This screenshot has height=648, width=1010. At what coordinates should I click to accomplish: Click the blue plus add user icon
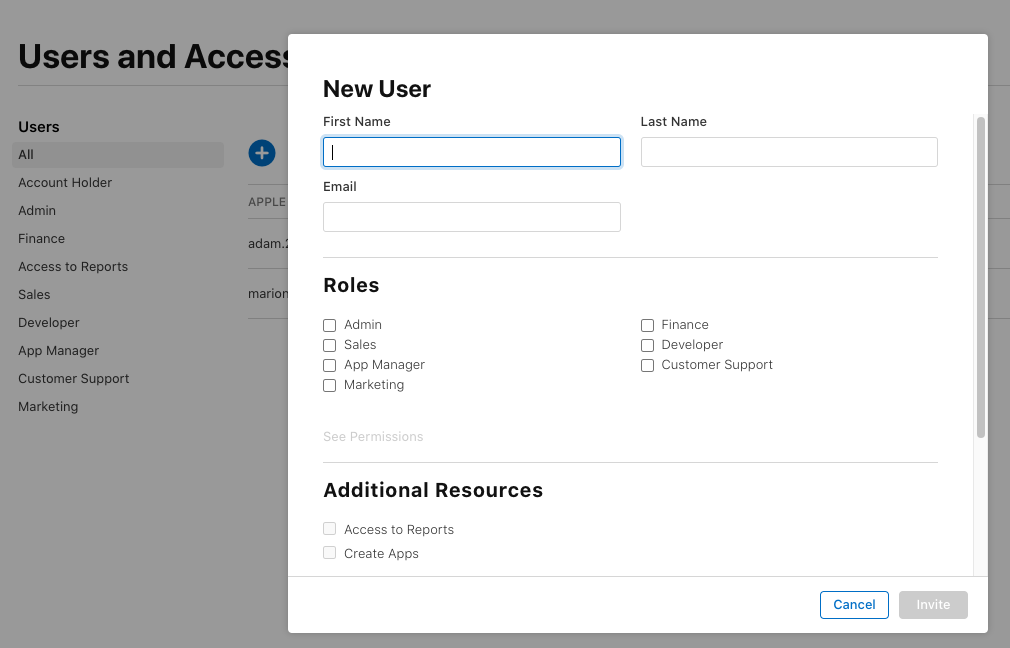point(261,153)
